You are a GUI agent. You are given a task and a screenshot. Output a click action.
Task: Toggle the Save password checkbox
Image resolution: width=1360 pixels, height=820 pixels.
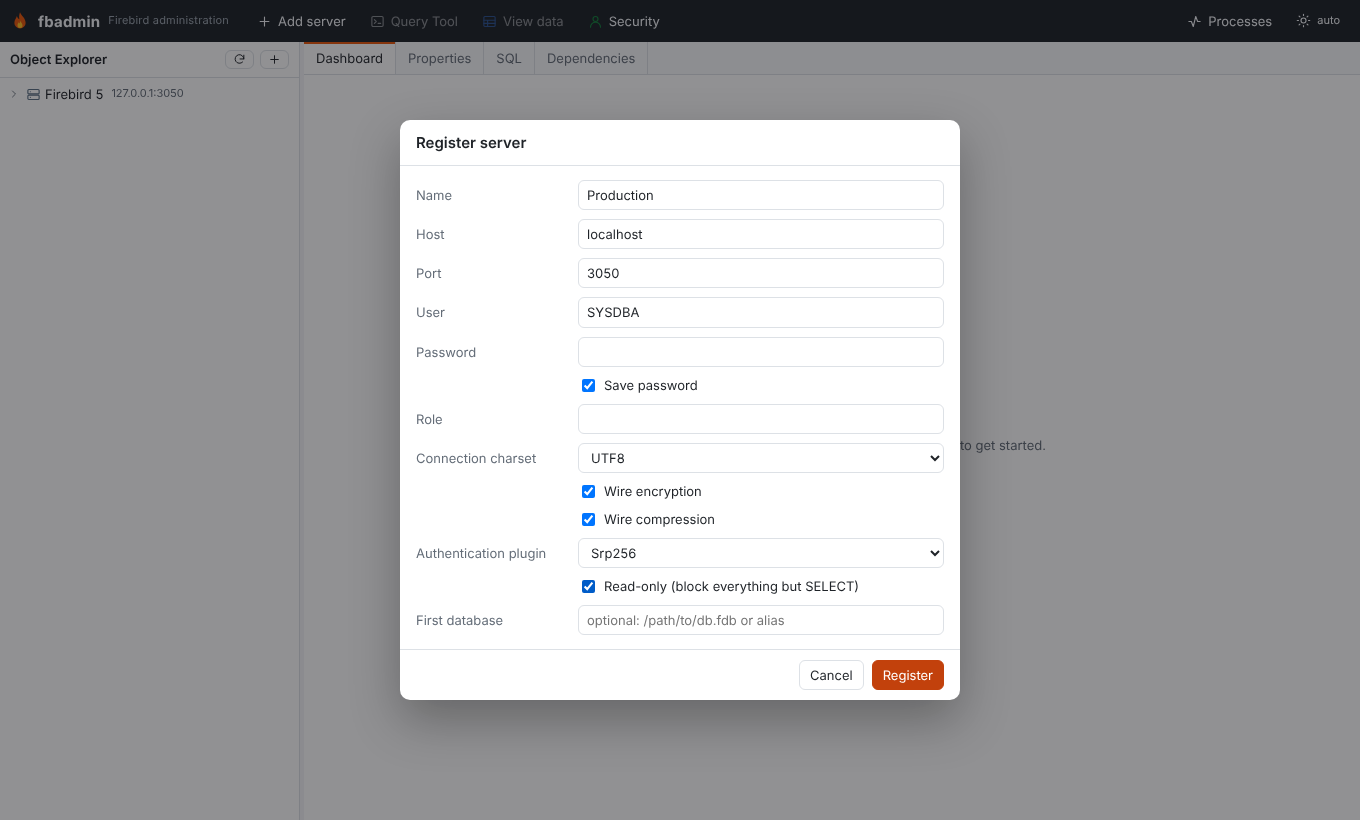[589, 385]
